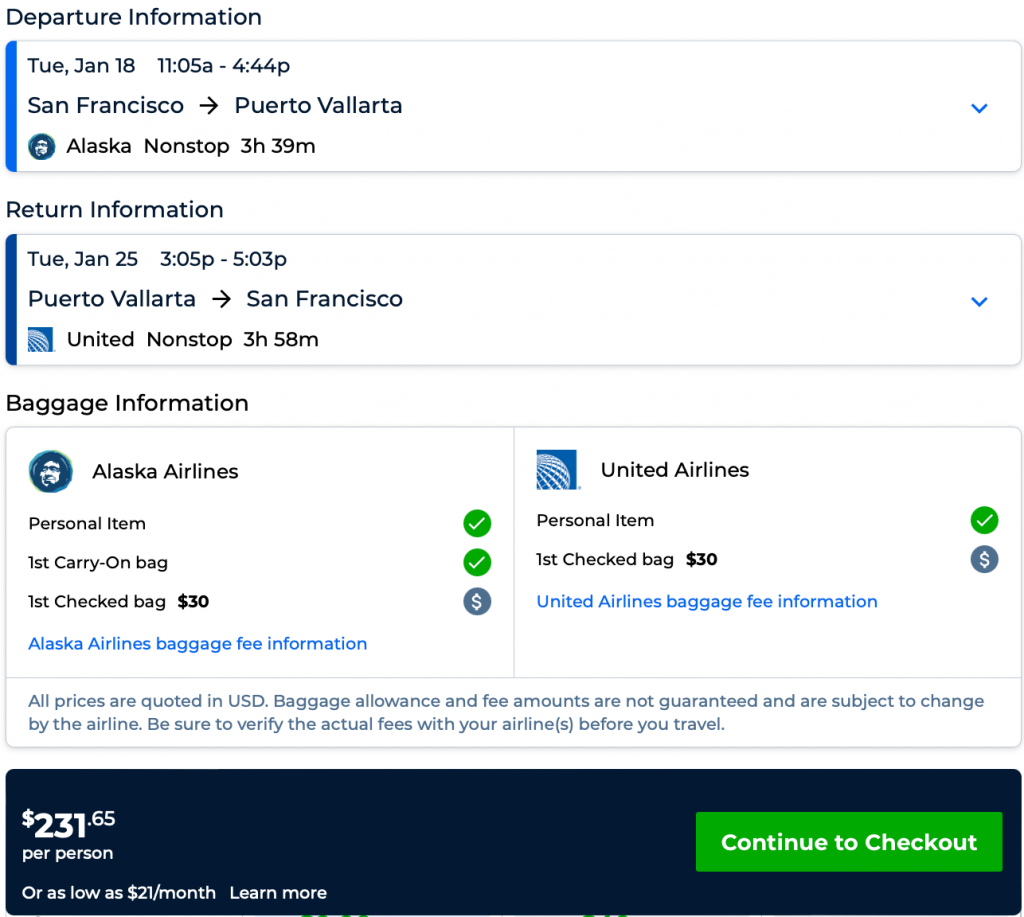Click green checkmark for Alaska Personal Item
This screenshot has height=917, width=1024.
[x=477, y=523]
